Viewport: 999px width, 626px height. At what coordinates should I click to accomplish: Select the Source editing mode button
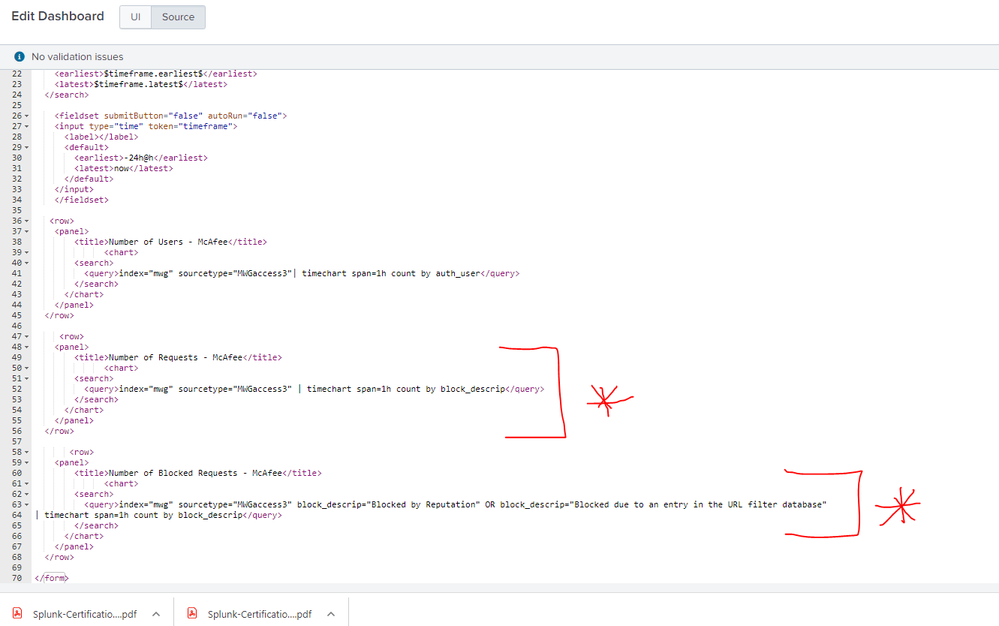coord(178,17)
